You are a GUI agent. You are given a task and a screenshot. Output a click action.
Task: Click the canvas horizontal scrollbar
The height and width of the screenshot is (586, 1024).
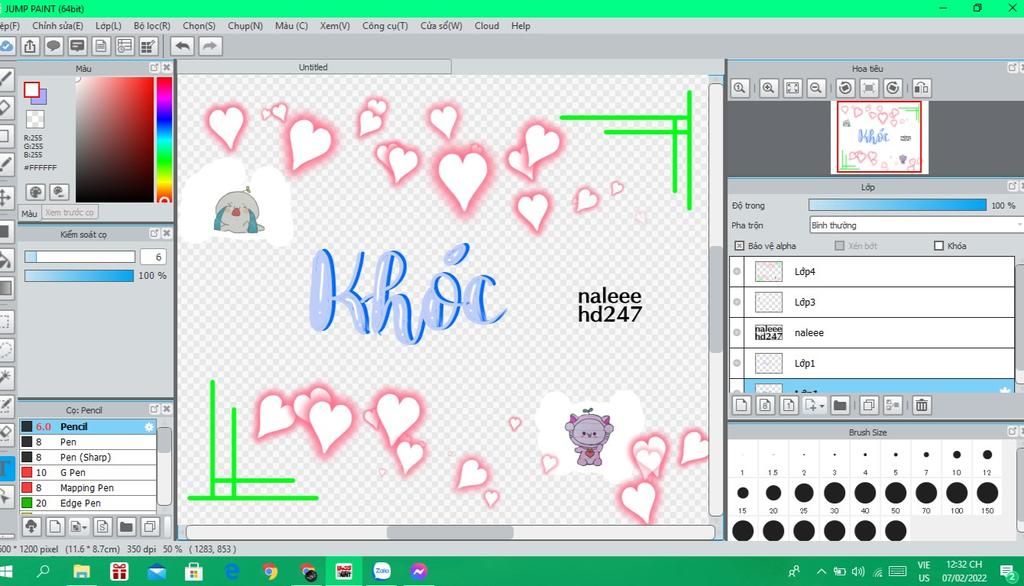[x=450, y=532]
